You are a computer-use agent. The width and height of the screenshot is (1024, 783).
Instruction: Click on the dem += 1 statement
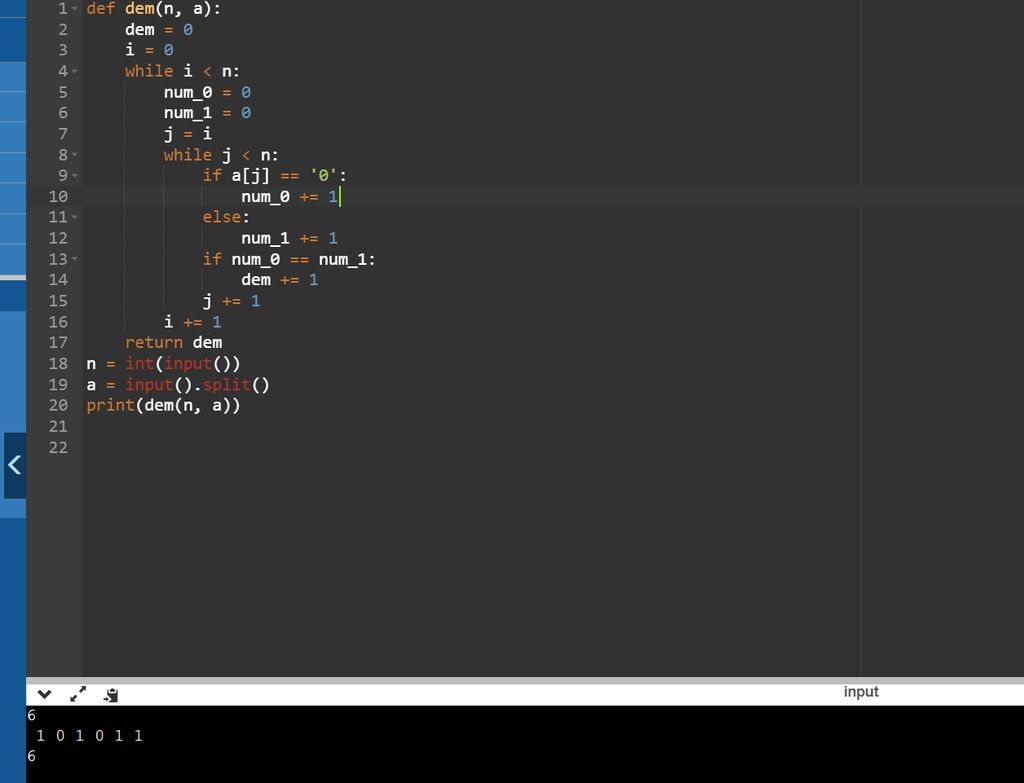coord(279,280)
